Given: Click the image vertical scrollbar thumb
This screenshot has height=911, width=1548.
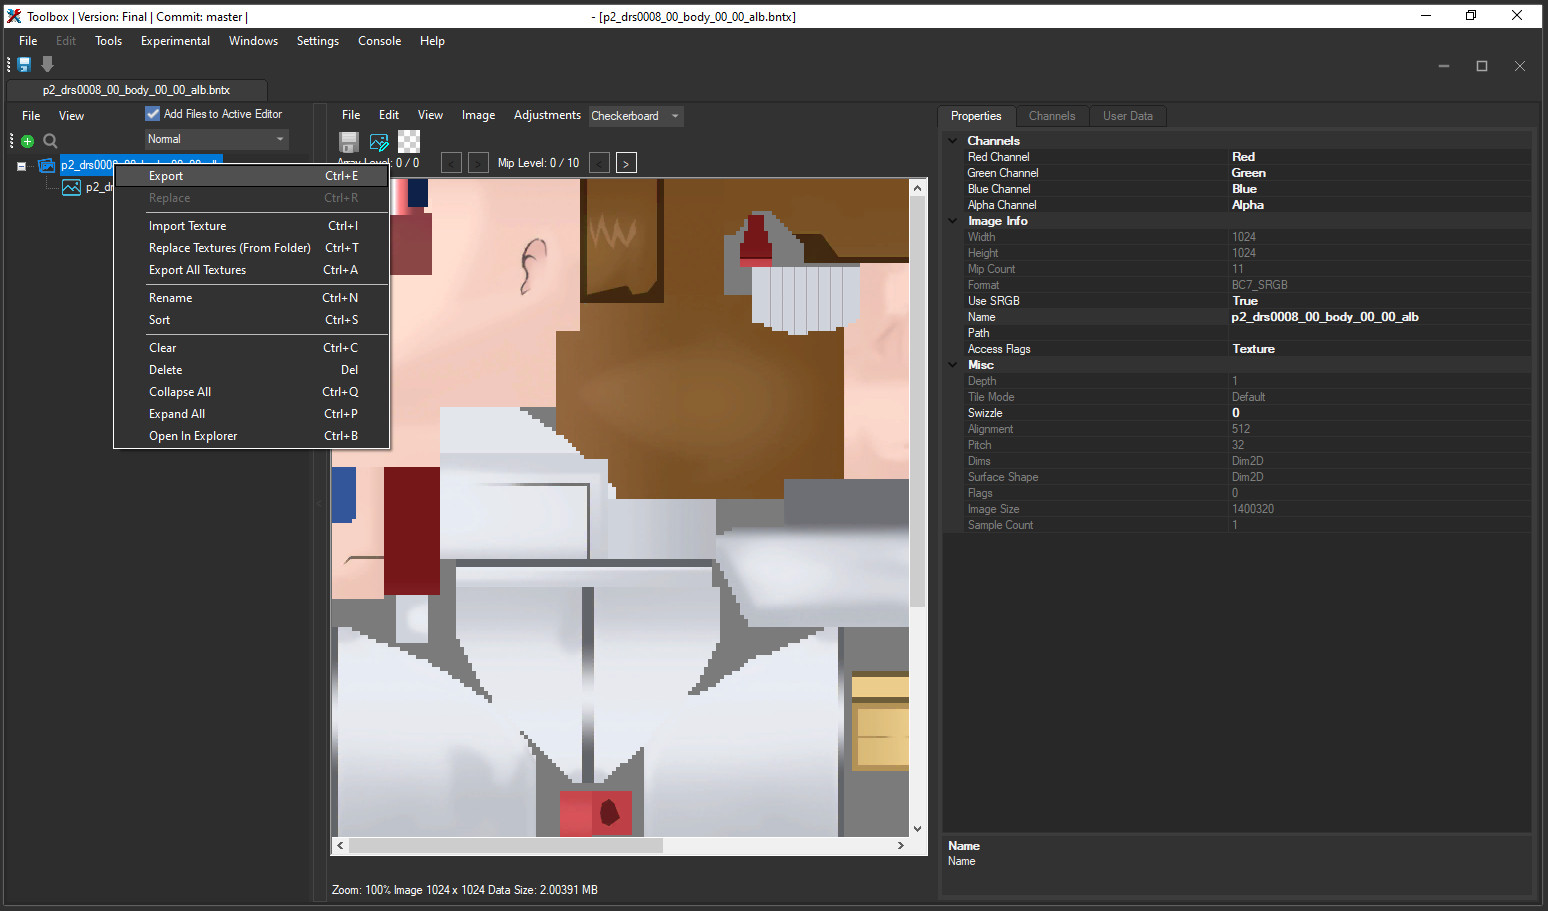Looking at the screenshot, I should tap(917, 401).
